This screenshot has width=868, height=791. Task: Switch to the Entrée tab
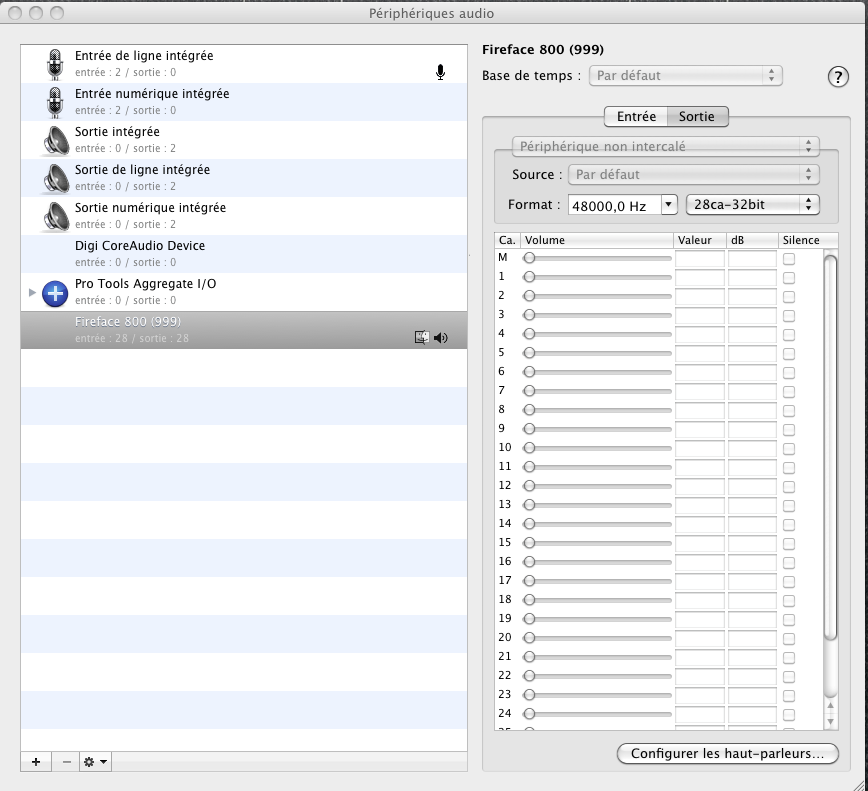click(636, 117)
